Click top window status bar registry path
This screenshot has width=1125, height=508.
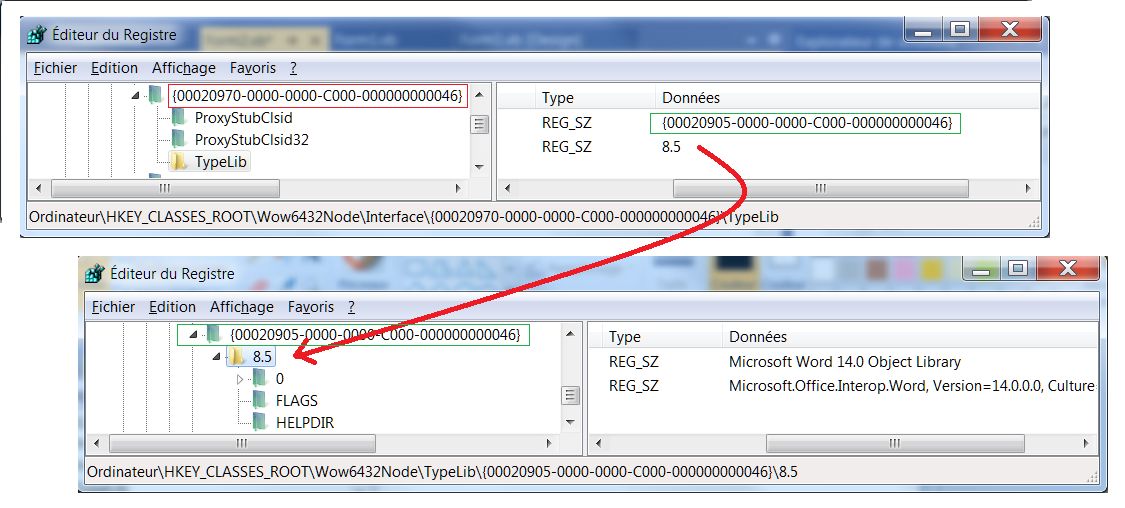point(403,217)
